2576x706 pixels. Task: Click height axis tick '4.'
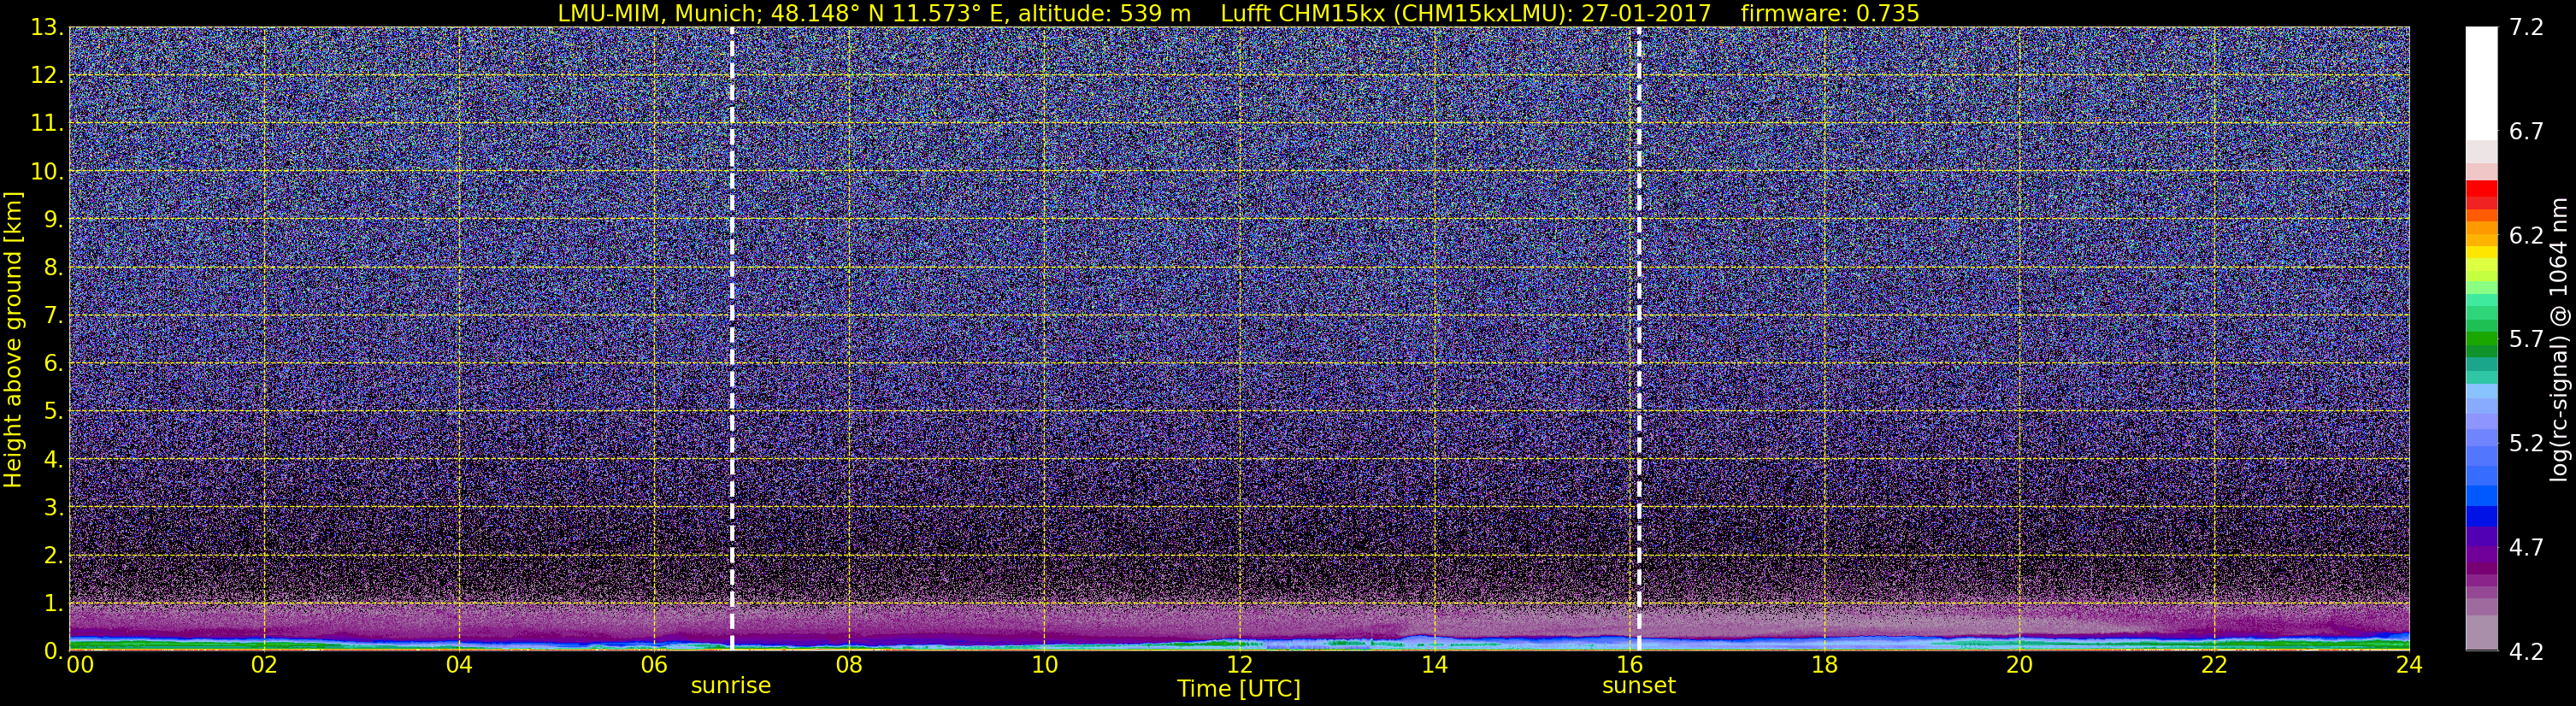coord(53,460)
